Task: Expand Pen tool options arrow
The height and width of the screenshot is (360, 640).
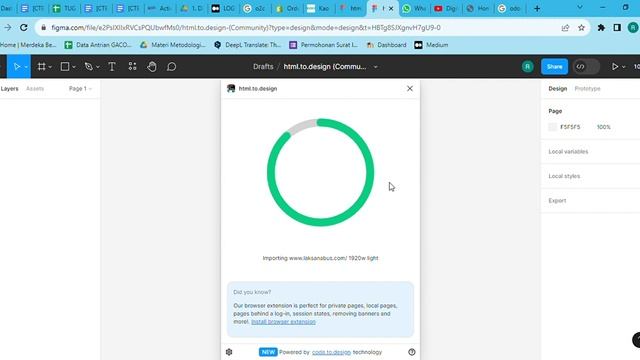Action: tap(98, 67)
